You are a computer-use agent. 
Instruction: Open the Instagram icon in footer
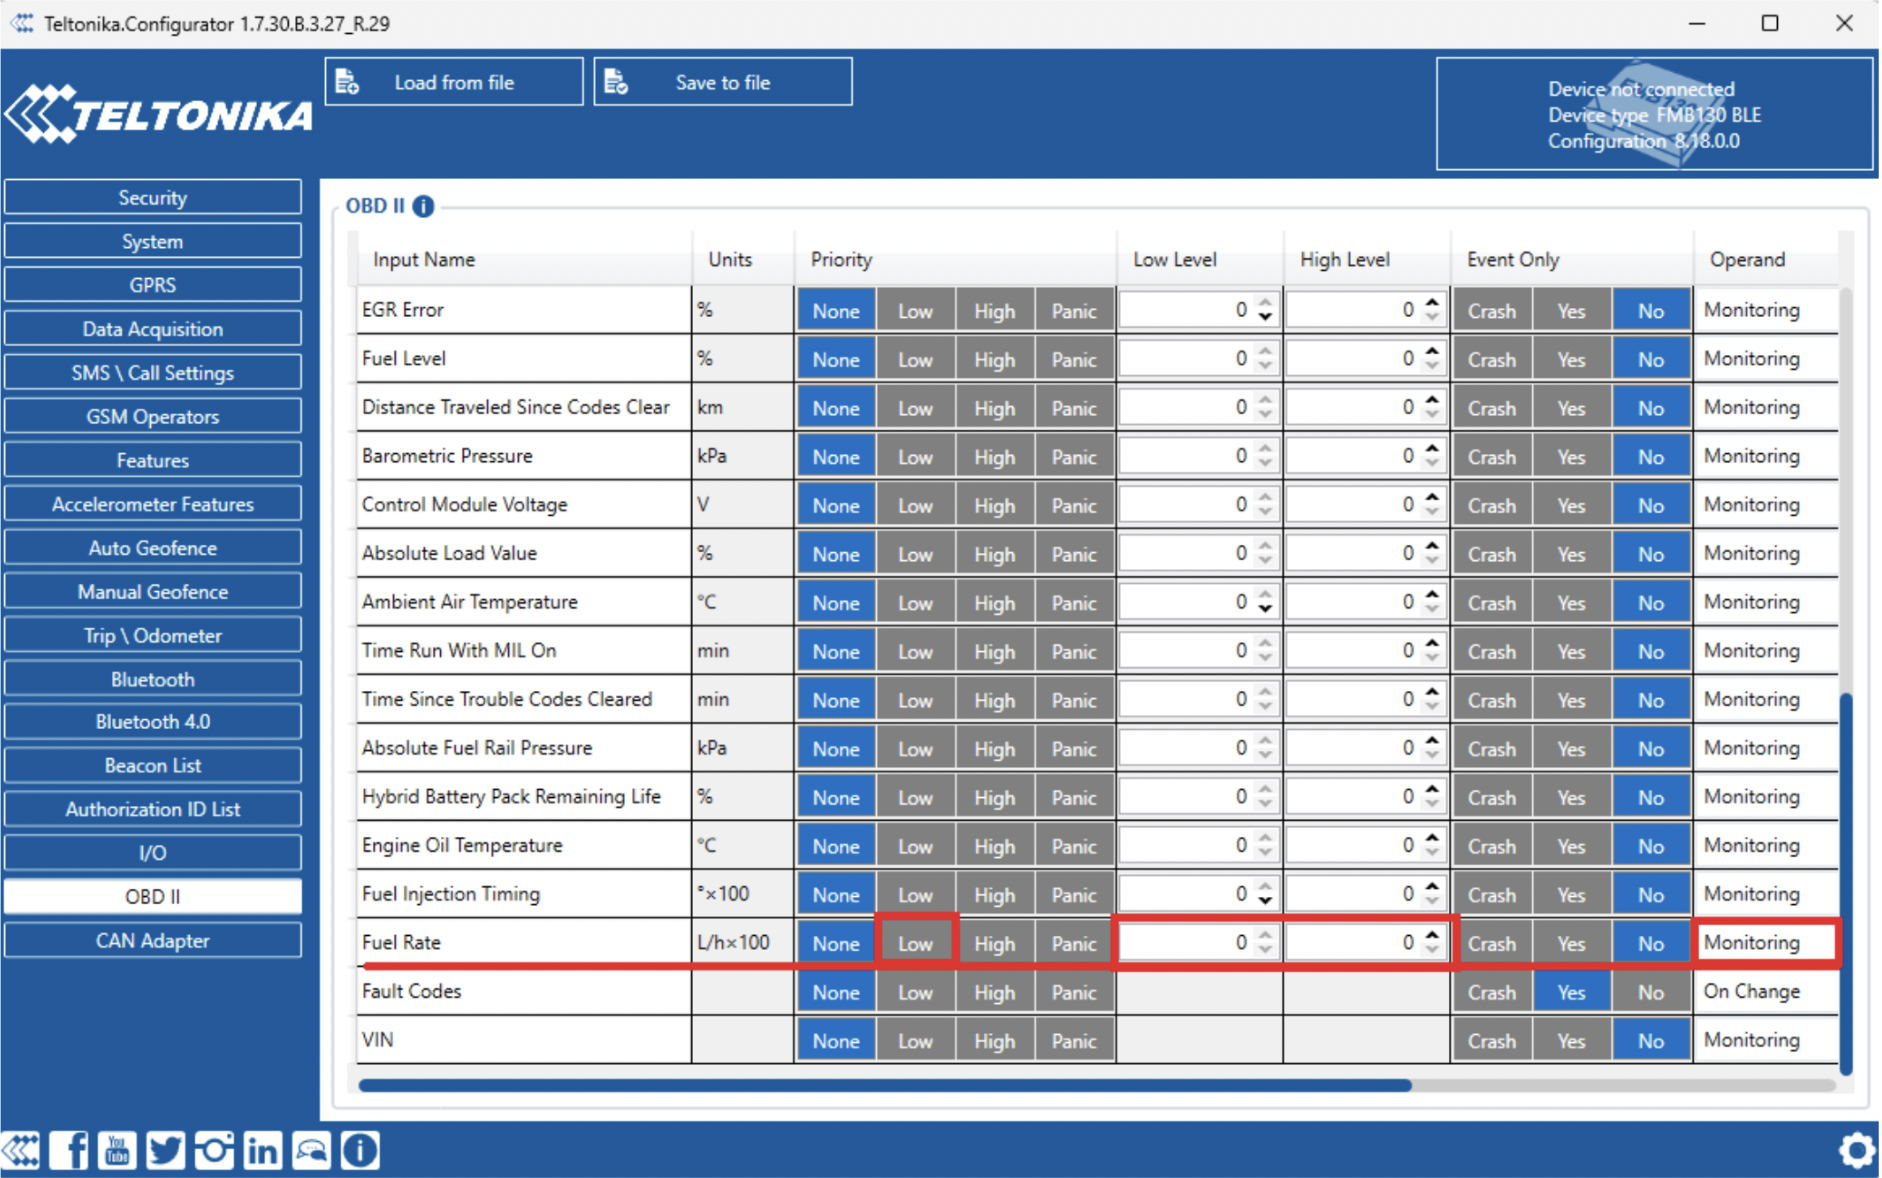click(214, 1150)
